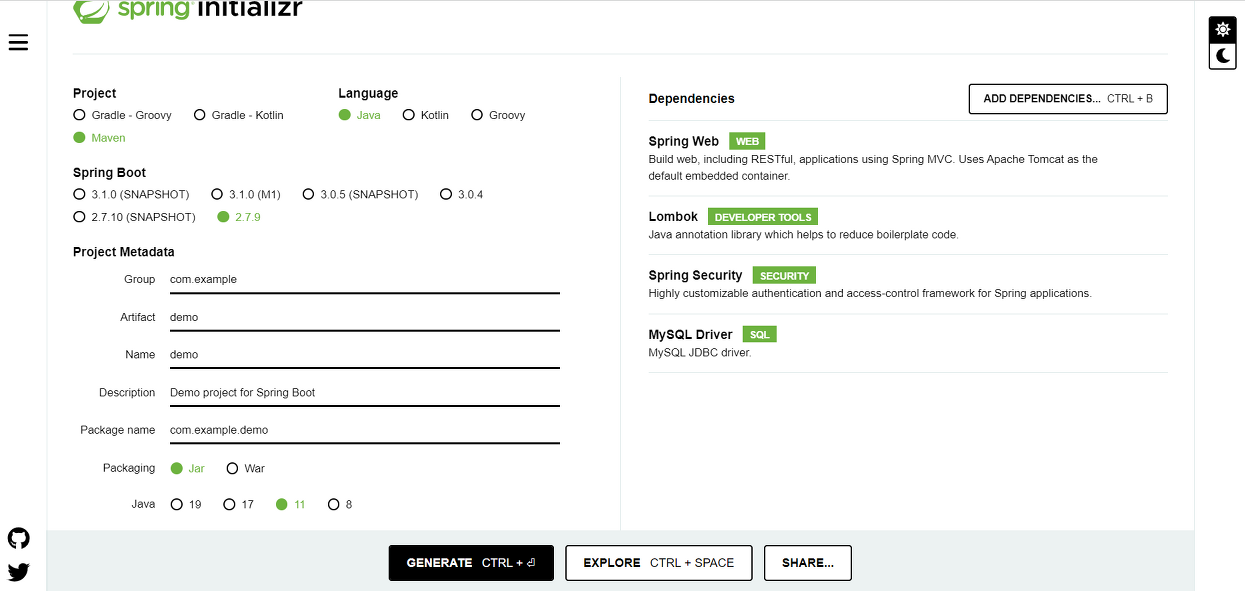Edit the Package name field
The width and height of the screenshot is (1245, 591).
click(364, 430)
